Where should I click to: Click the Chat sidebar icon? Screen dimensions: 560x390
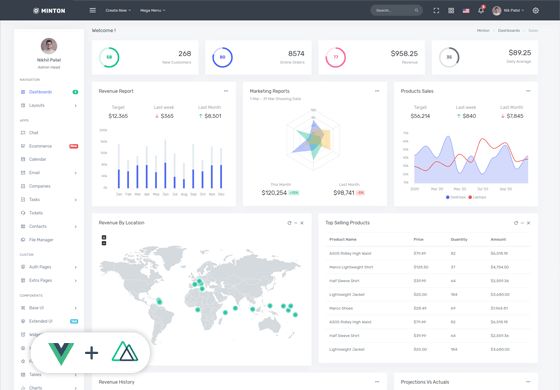click(x=23, y=132)
